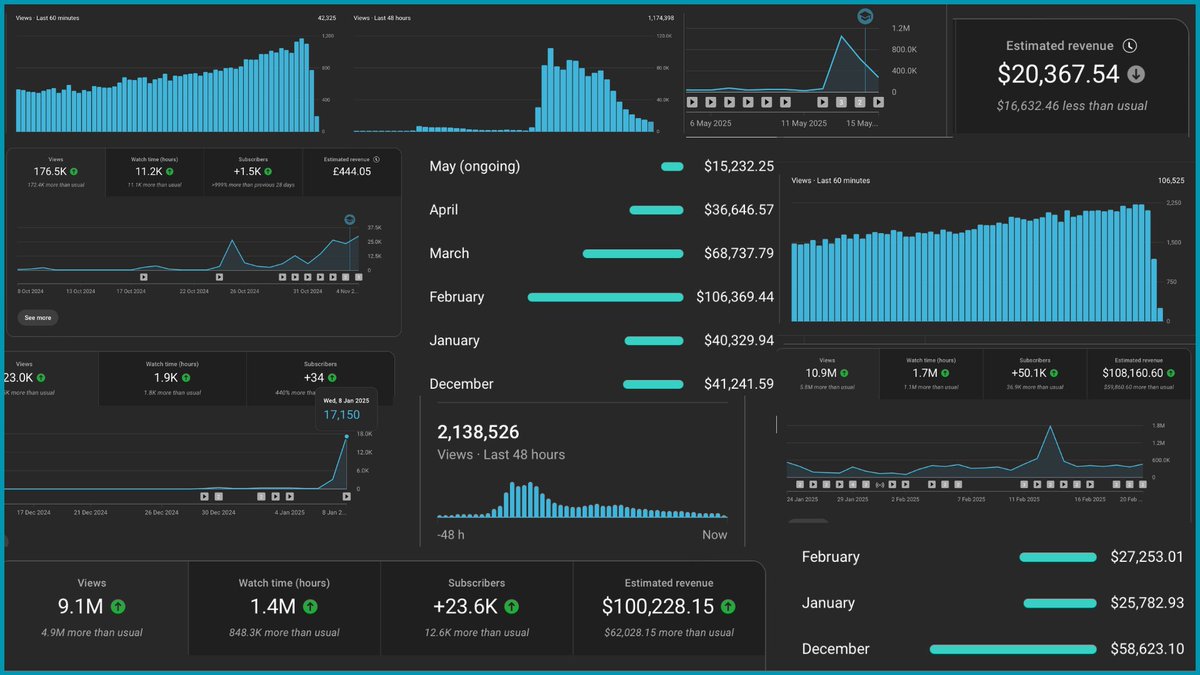
Task: Select the Views 176.5K tab
Action: pyautogui.click(x=56, y=171)
